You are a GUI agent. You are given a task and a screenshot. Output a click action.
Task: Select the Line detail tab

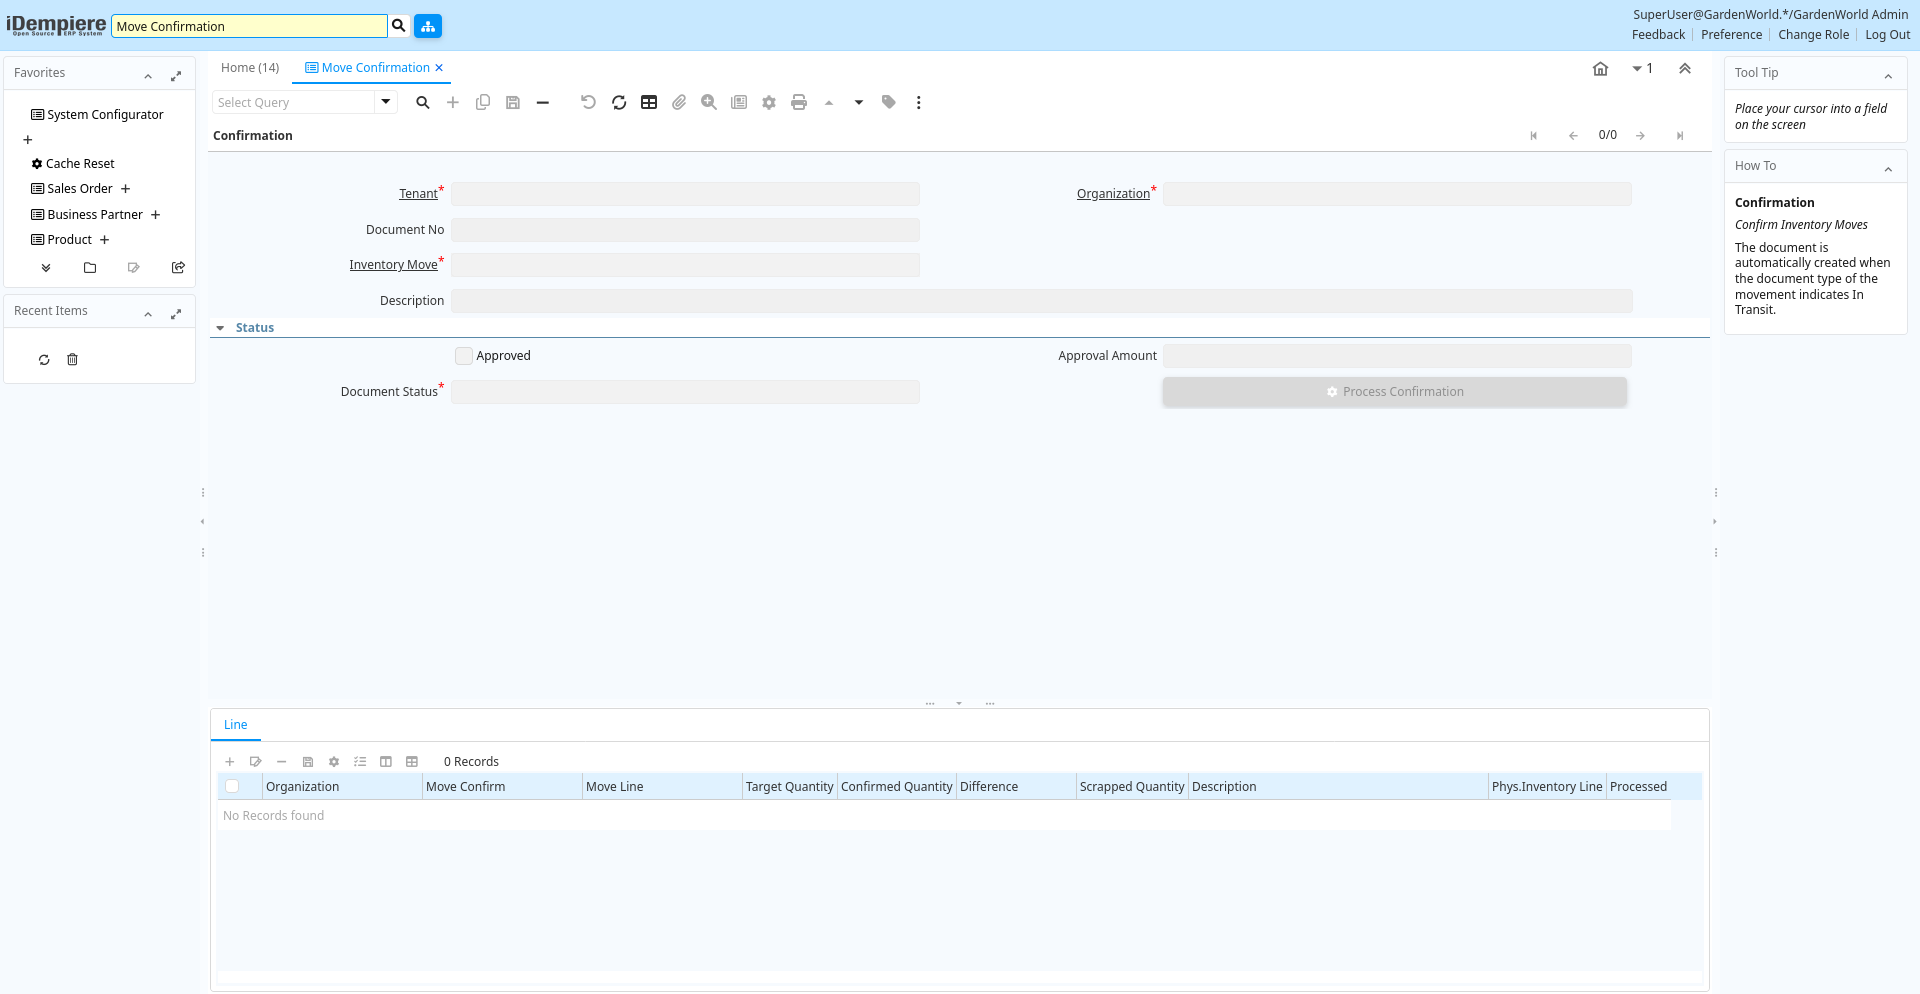[x=236, y=725]
